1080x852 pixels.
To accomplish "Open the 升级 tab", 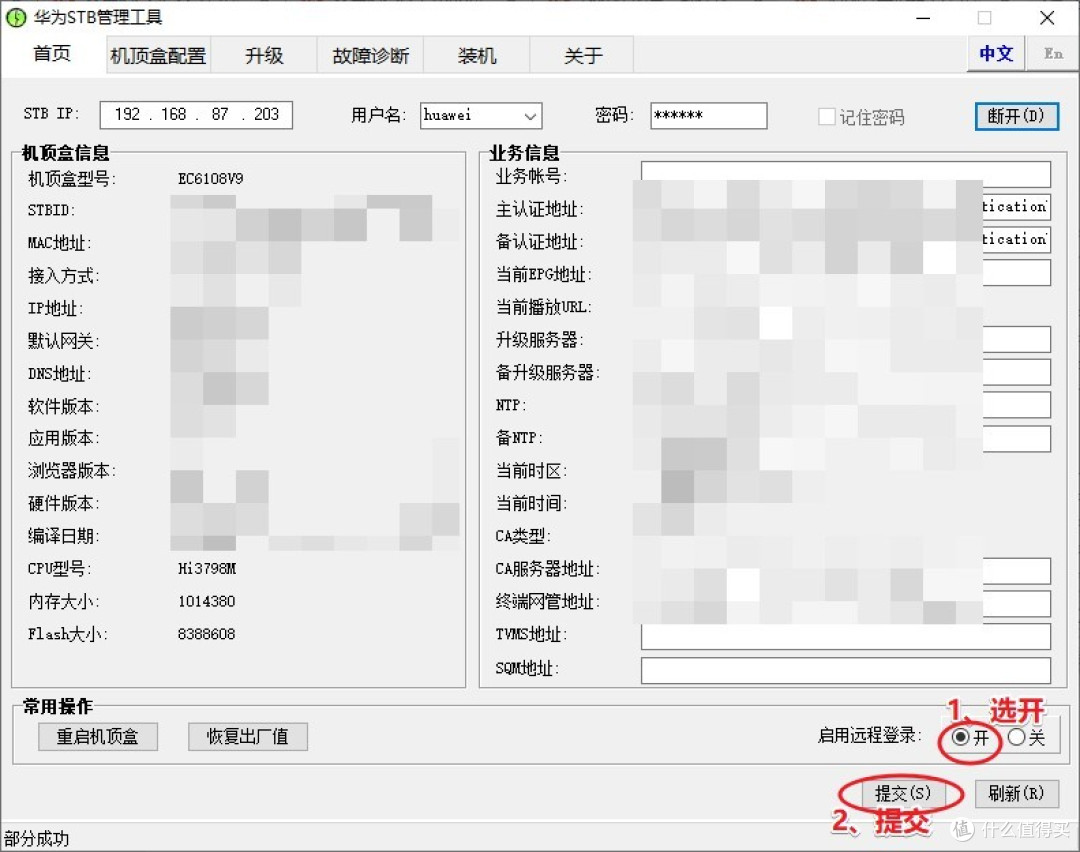I will coord(264,56).
